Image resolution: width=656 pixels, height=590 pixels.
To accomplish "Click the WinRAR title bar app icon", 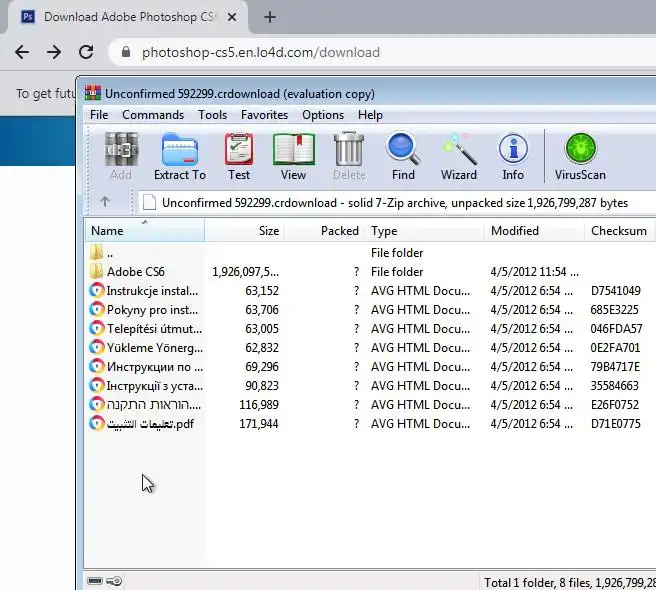I will (x=93, y=93).
